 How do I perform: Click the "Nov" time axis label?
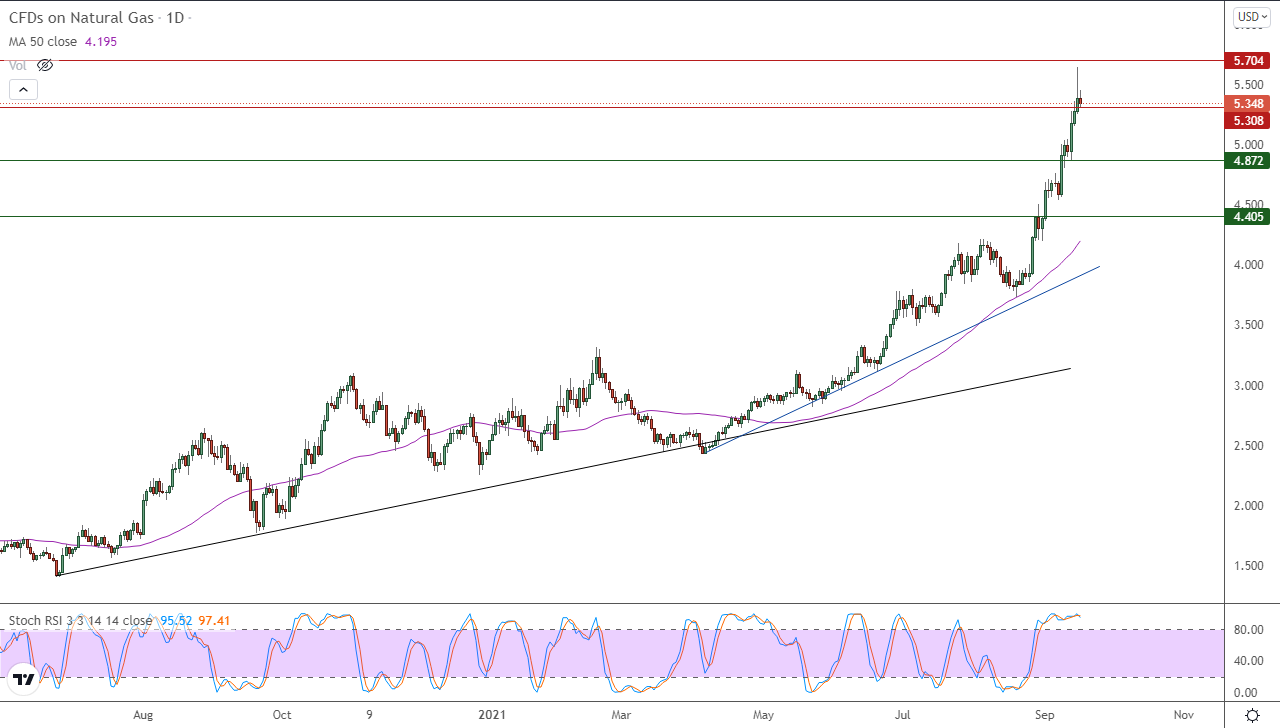pos(1183,715)
